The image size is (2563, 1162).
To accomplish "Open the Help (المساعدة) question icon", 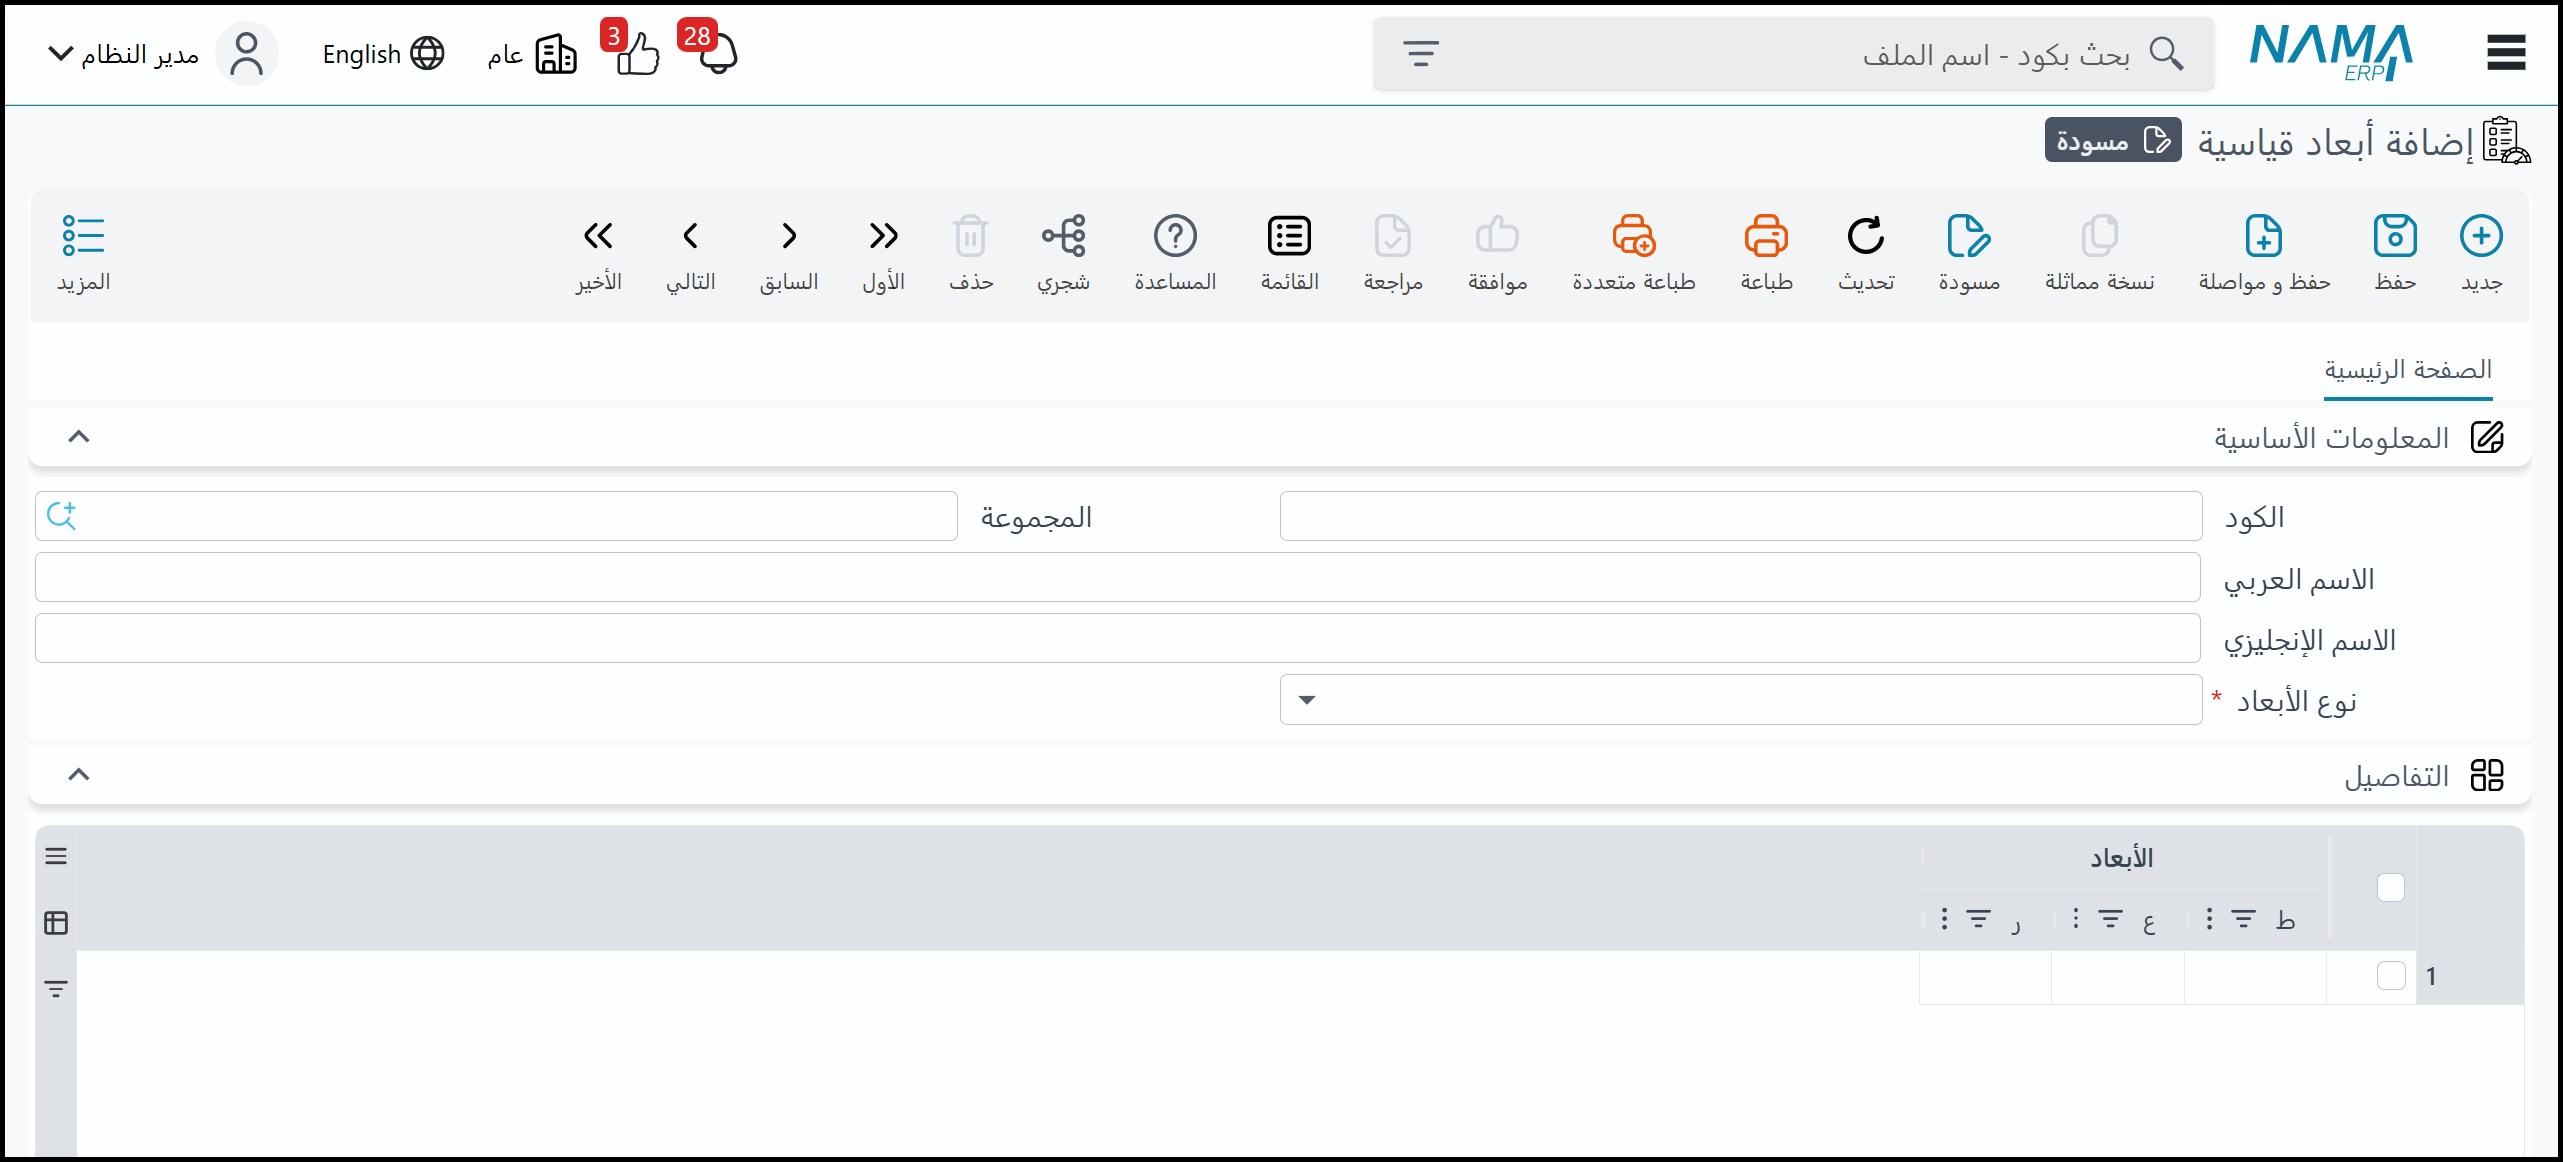I will [x=1175, y=237].
